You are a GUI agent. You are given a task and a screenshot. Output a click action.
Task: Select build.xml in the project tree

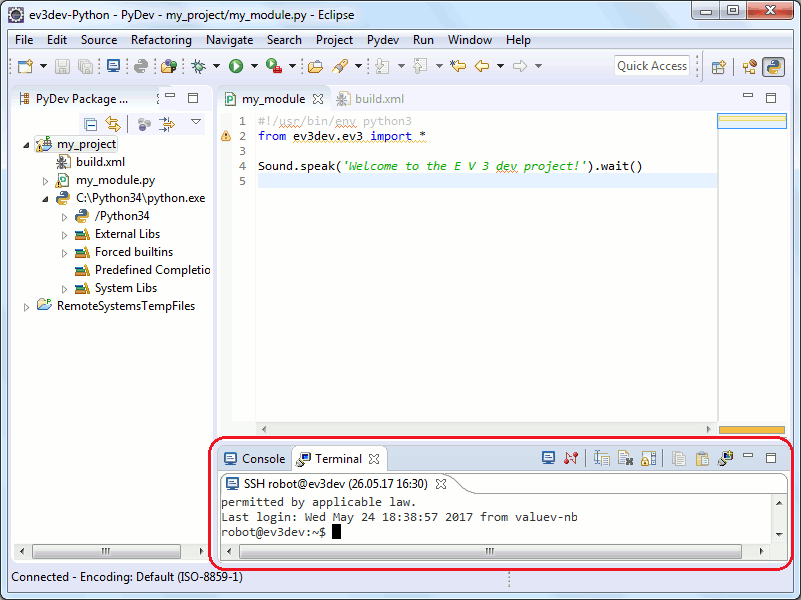pos(100,162)
